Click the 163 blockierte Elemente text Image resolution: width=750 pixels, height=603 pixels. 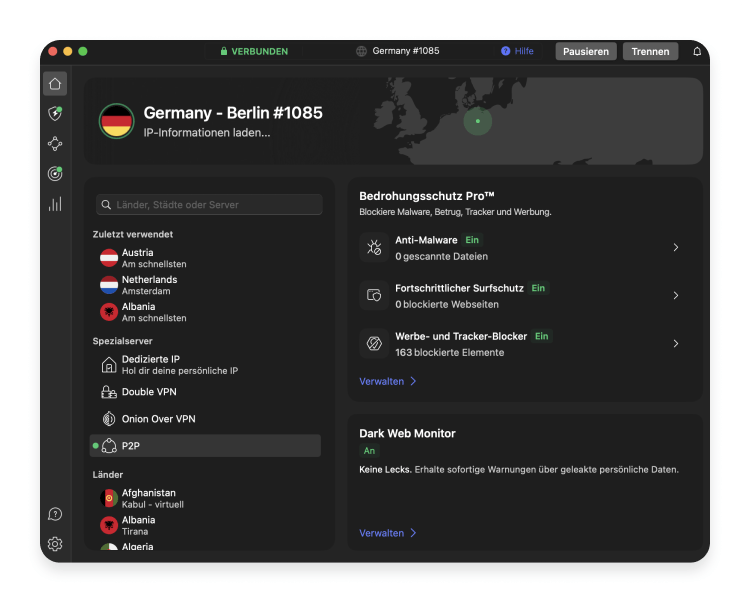click(x=450, y=352)
